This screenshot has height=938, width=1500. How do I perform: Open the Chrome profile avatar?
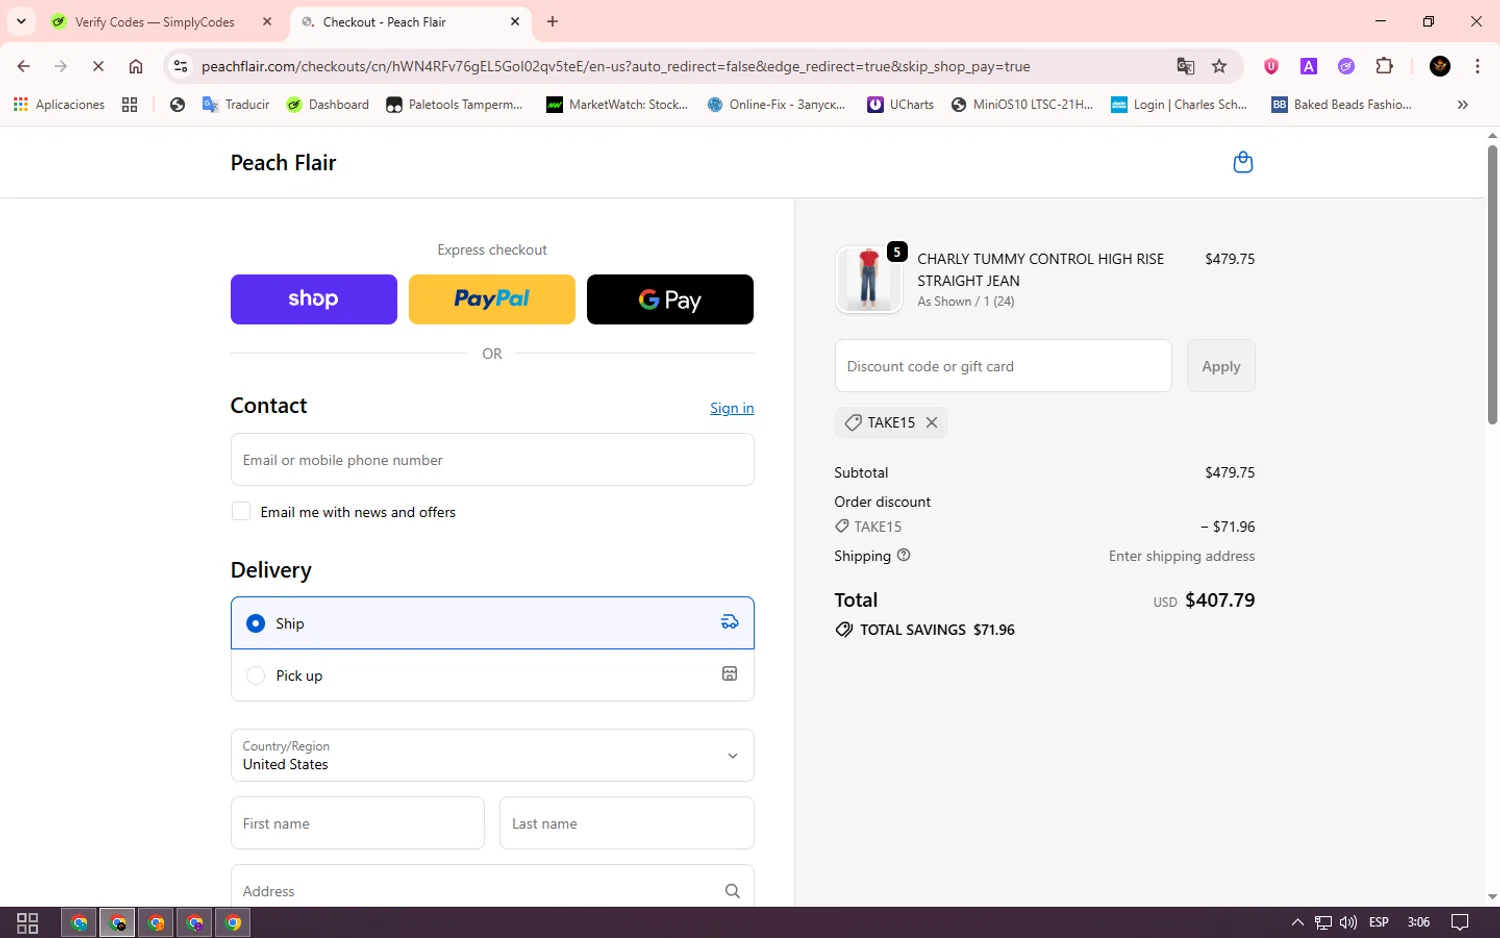(1440, 66)
